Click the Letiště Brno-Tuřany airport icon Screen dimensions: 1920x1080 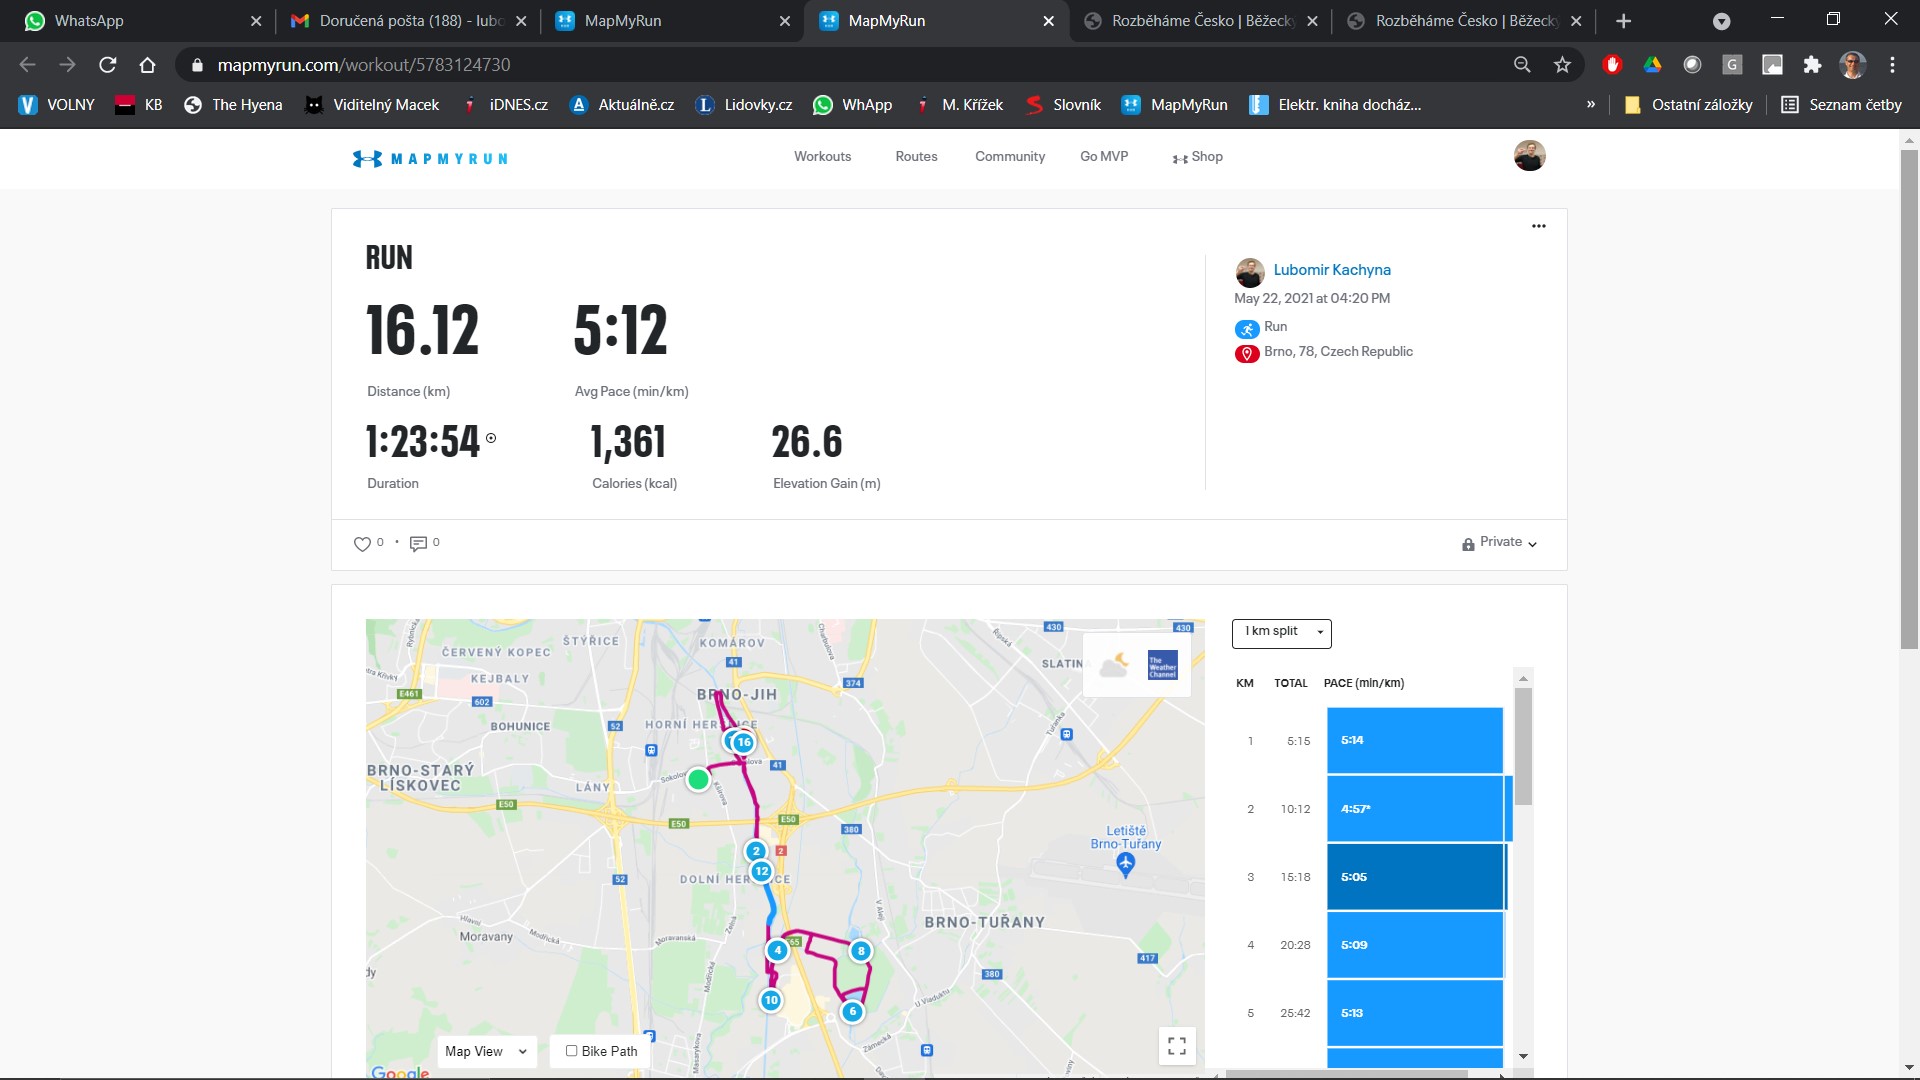tap(1126, 864)
